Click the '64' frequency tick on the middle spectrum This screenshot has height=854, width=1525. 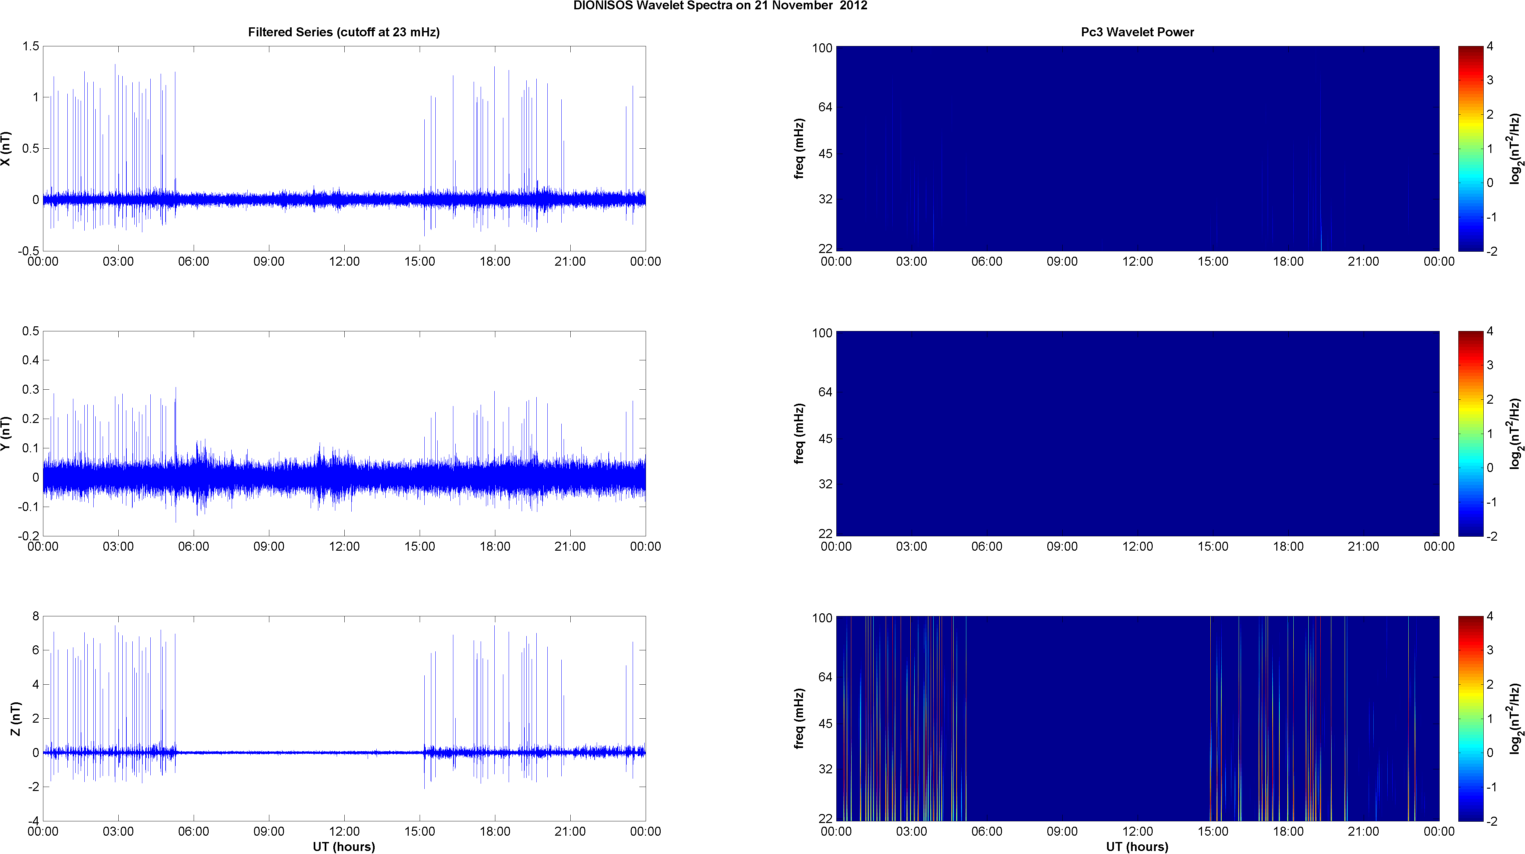(825, 392)
